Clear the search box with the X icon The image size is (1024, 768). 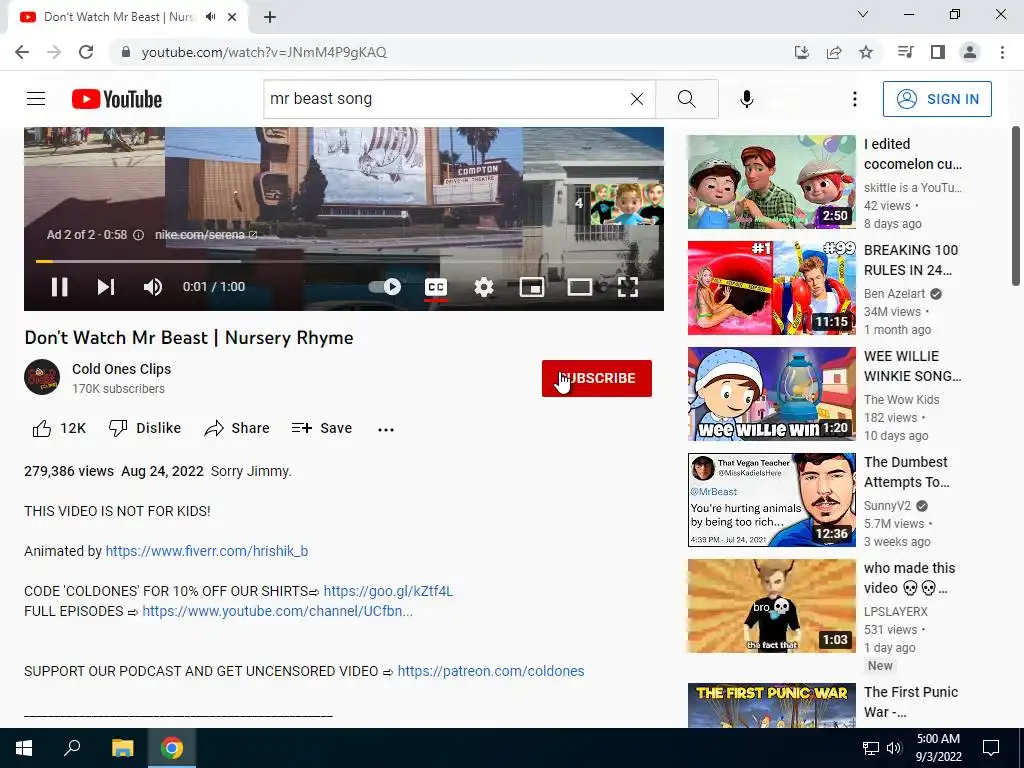click(x=637, y=99)
